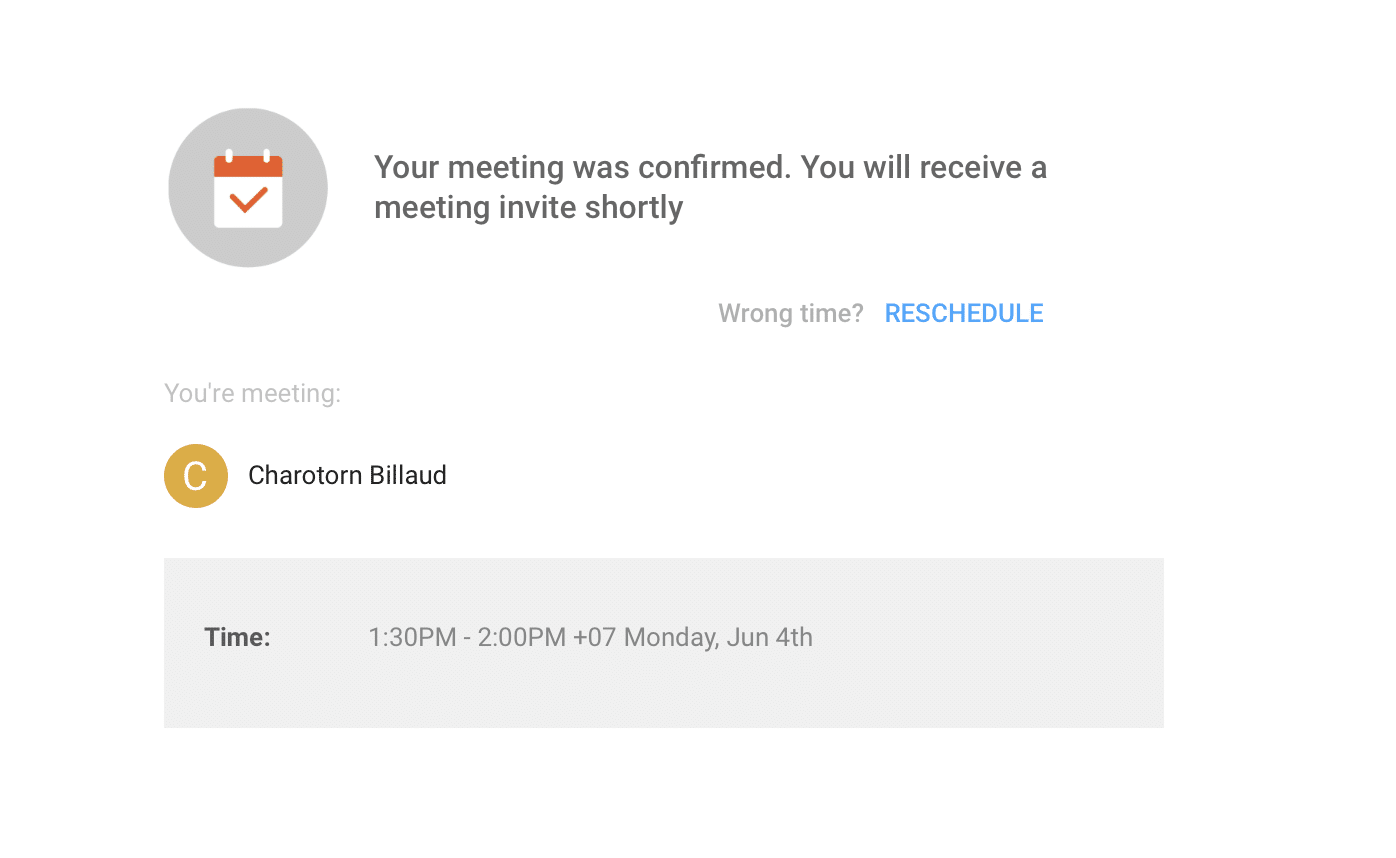
Task: Click the letter C inside the avatar
Action: 196,476
